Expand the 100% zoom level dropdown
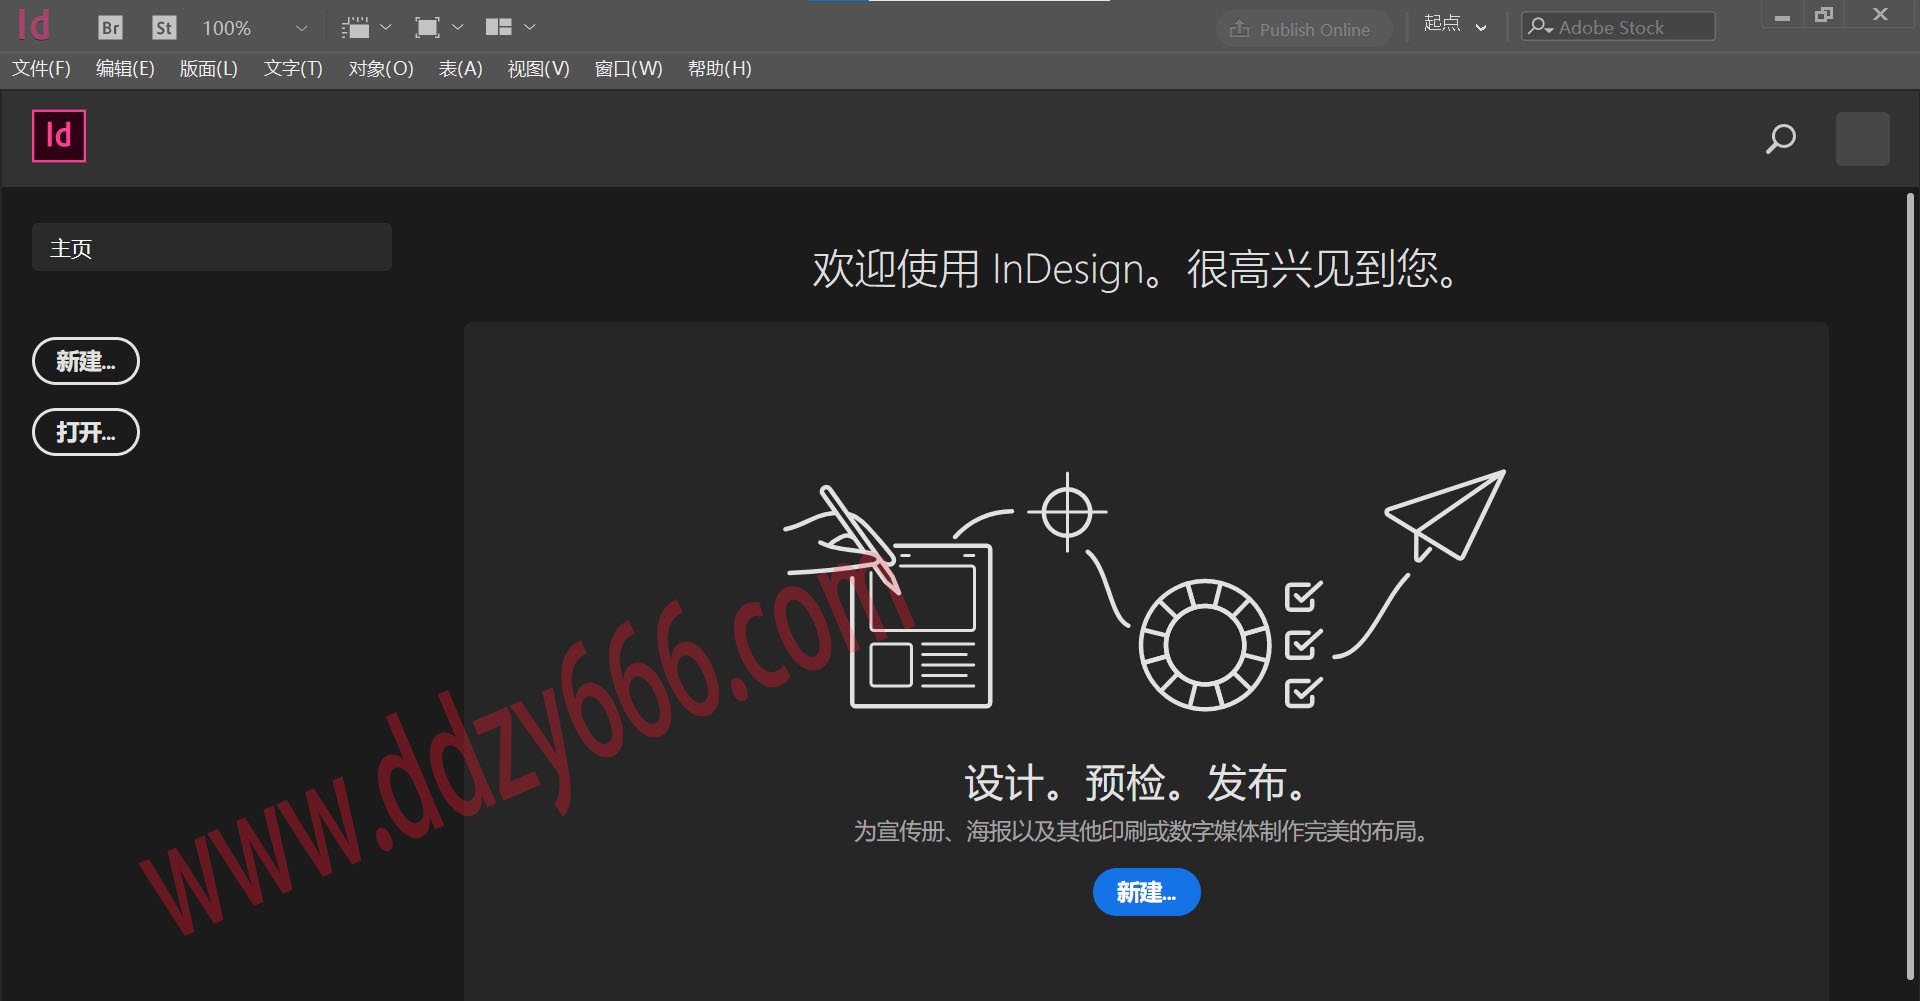1920x1001 pixels. pos(301,28)
